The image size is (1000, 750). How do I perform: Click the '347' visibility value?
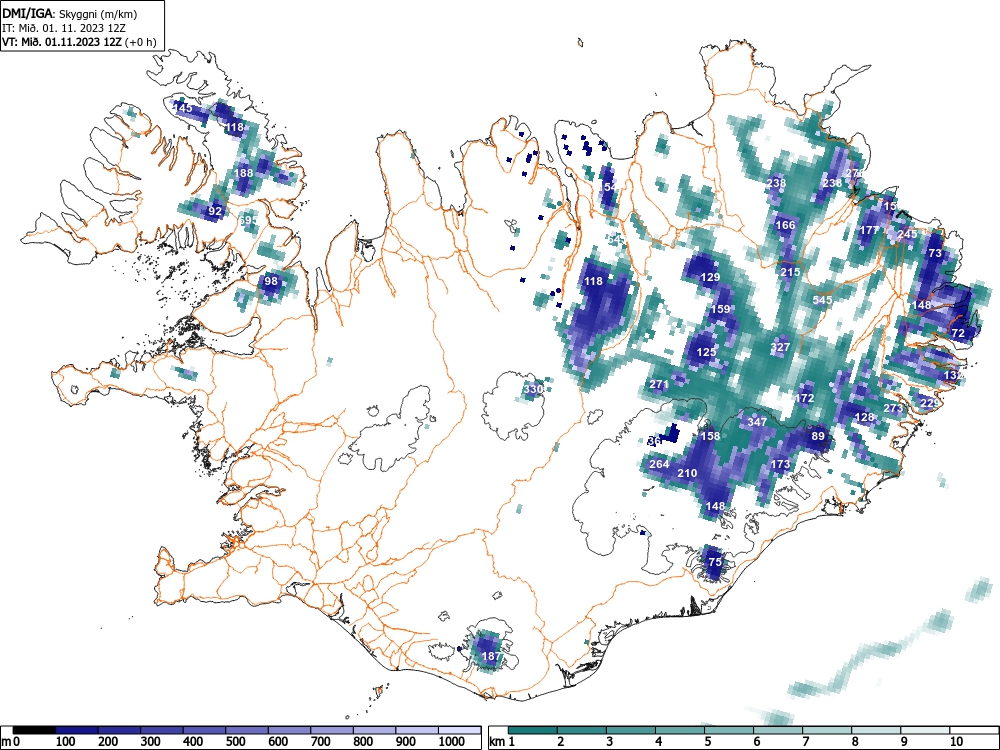coord(757,422)
